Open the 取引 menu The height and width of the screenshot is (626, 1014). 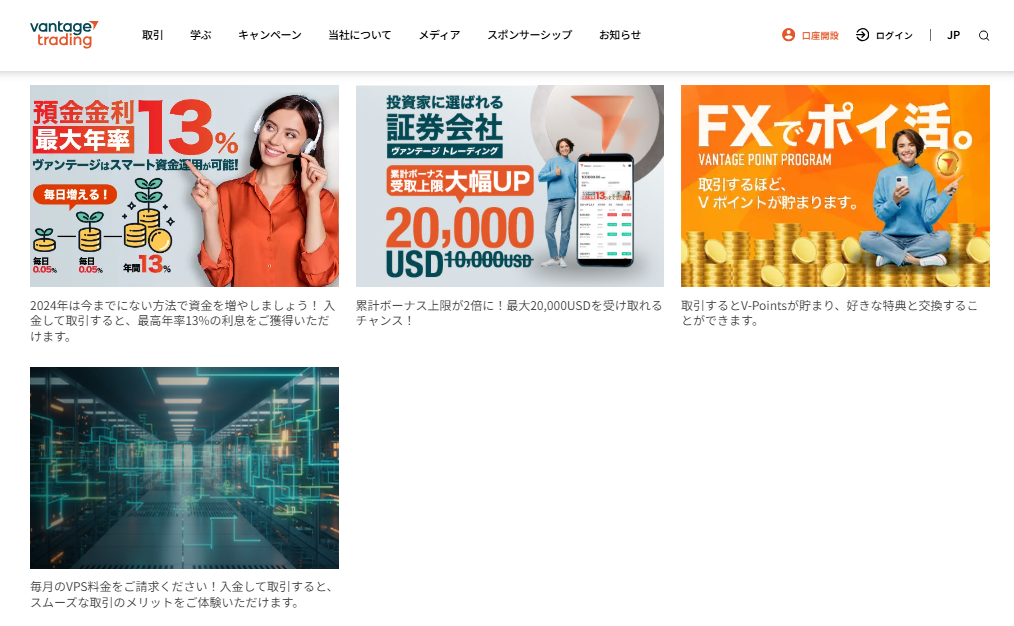pos(153,35)
